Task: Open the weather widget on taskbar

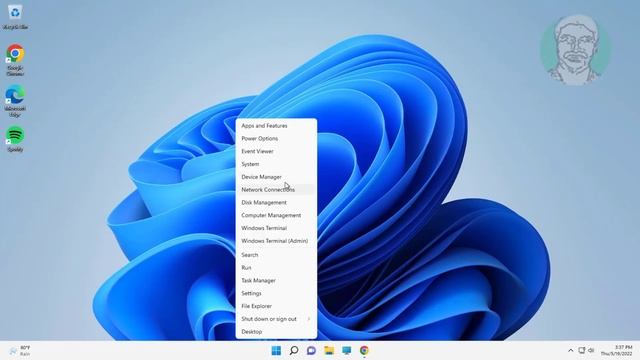Action: point(20,350)
